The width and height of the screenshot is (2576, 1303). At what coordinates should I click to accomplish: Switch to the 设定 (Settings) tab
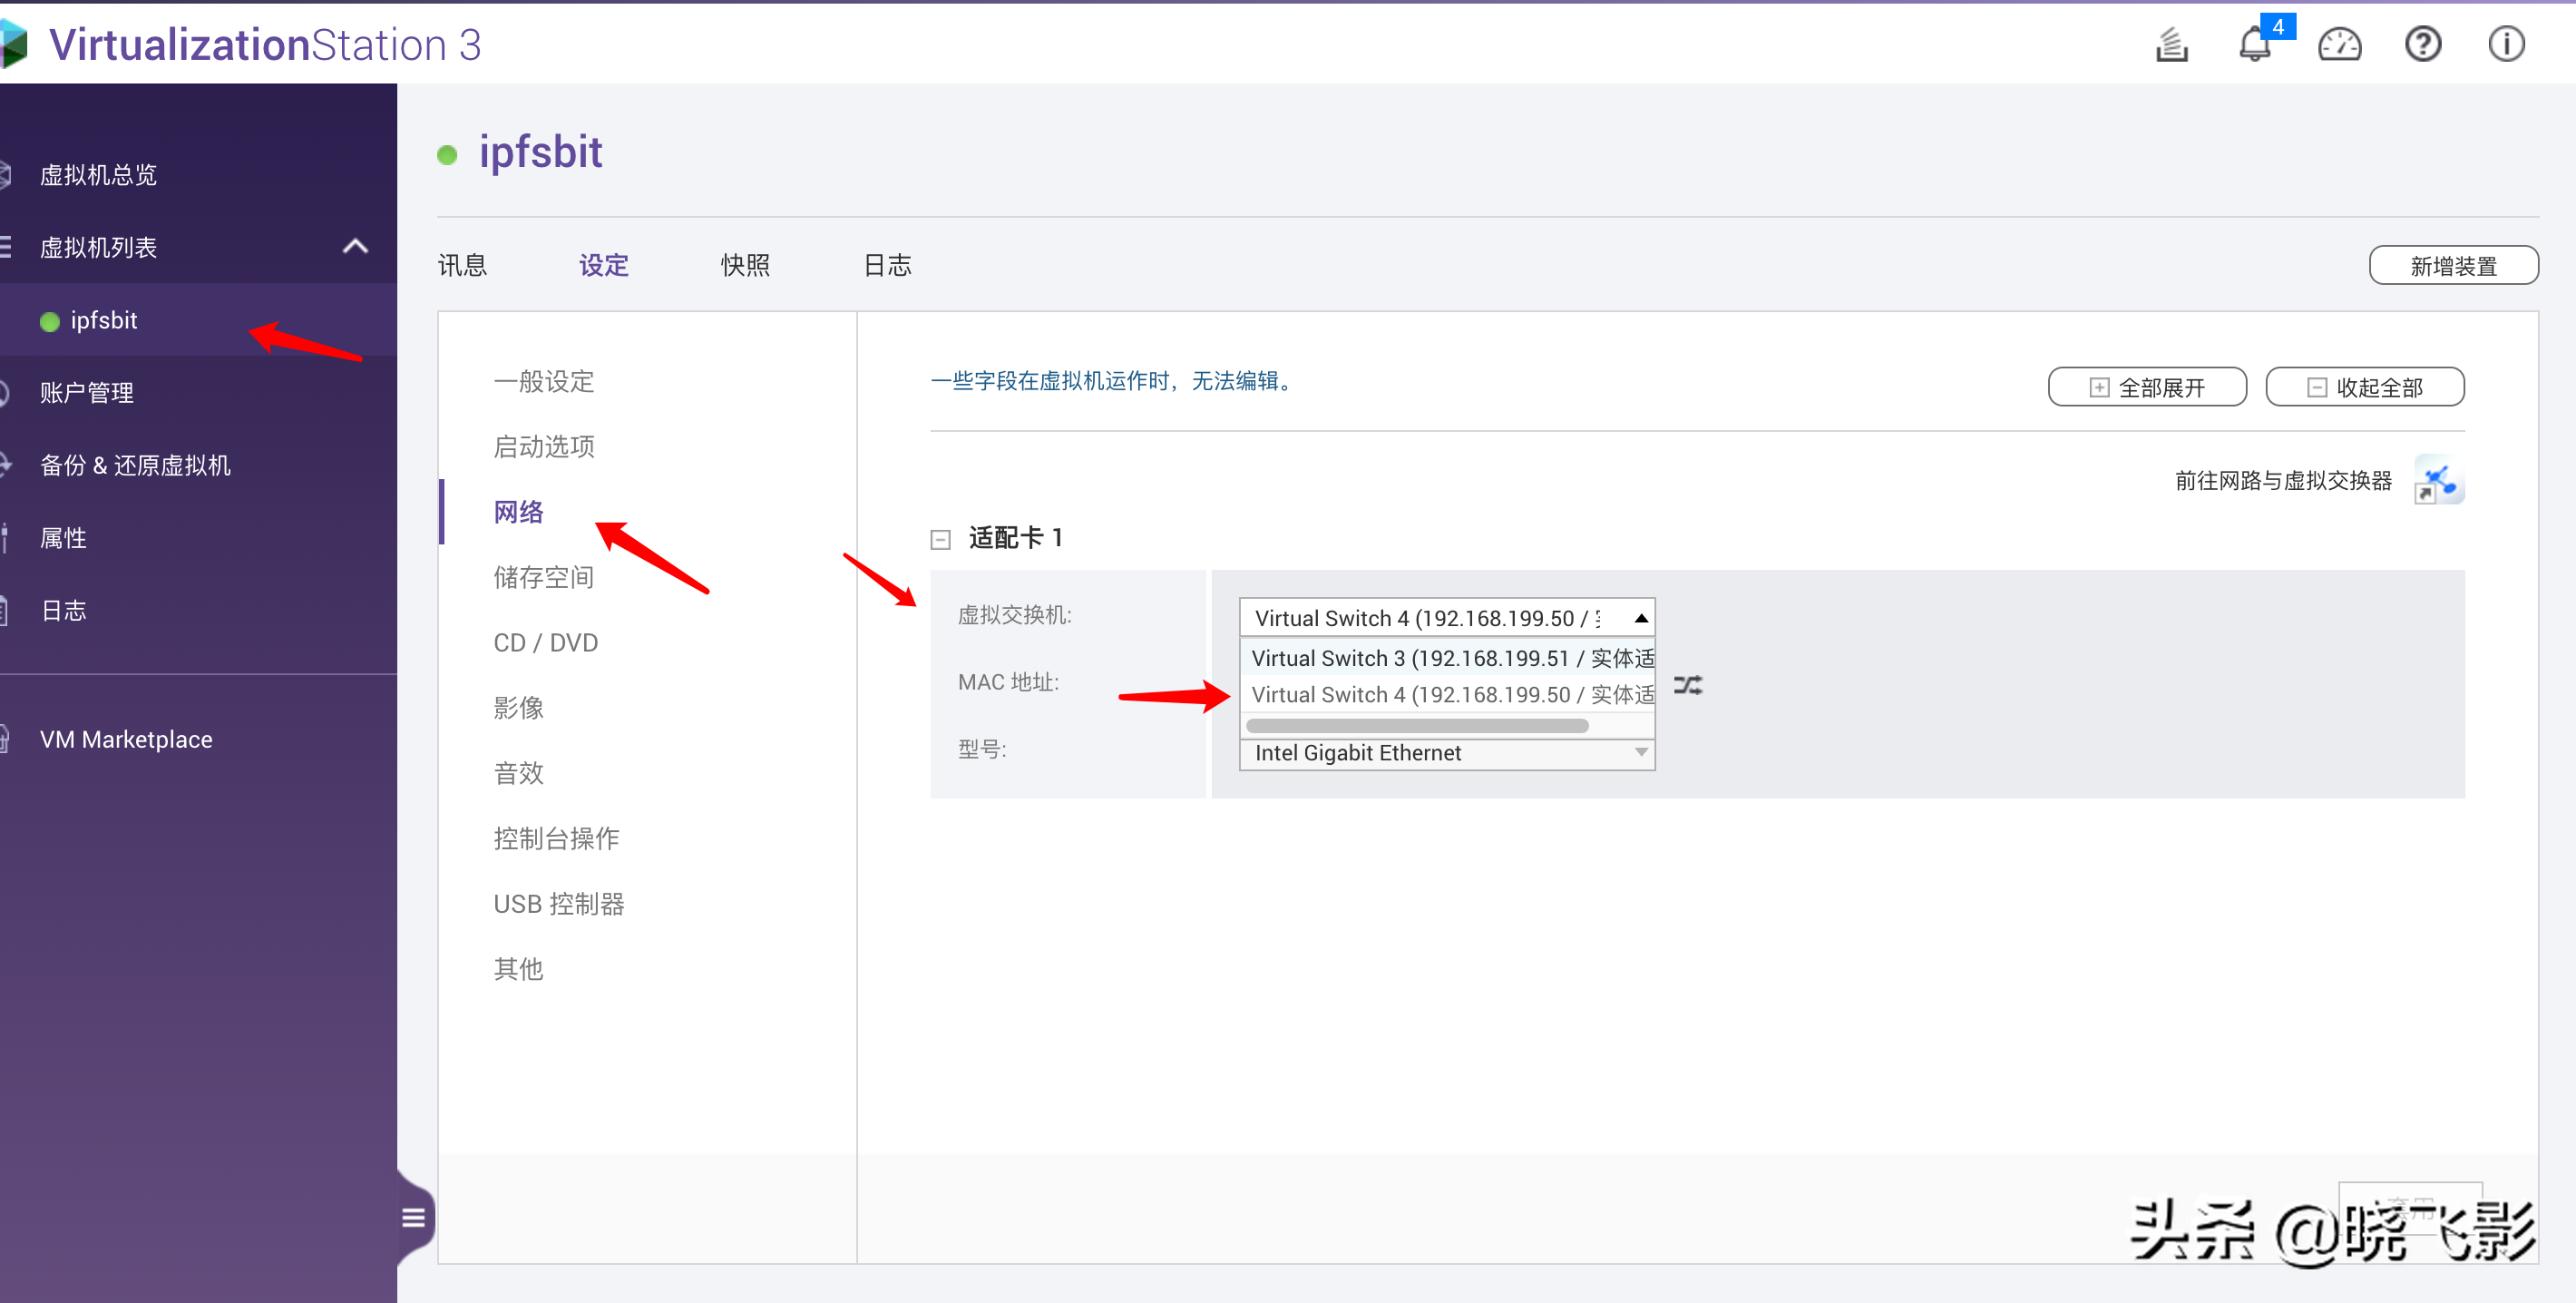click(x=604, y=265)
